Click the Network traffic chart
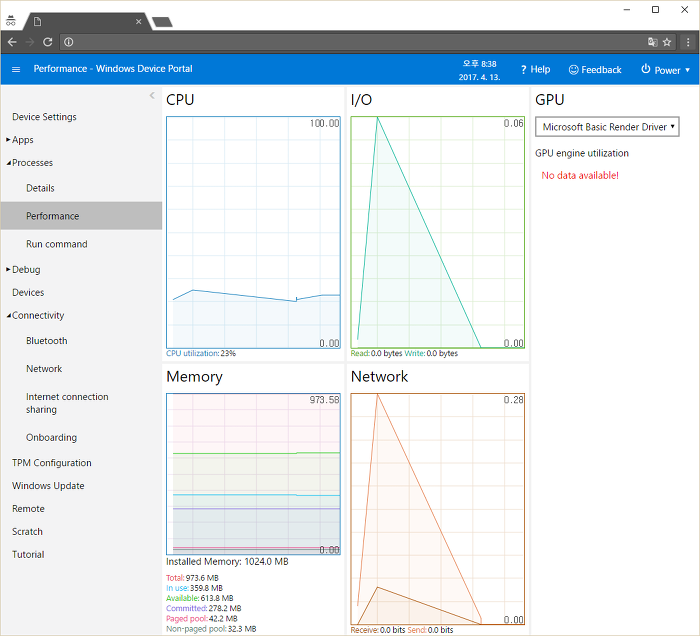This screenshot has height=636, width=700. 438,509
